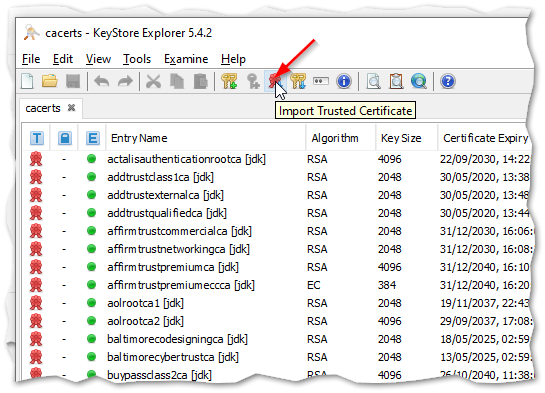Open help via blue question icon
Viewport: 545px width, 393px height.
tap(448, 81)
